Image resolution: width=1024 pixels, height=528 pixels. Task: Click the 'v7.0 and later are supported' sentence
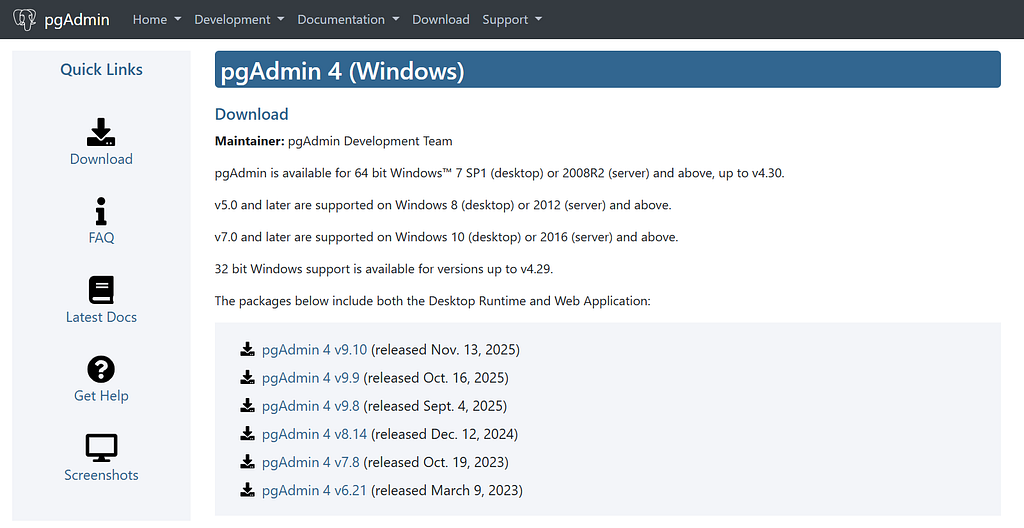447,237
